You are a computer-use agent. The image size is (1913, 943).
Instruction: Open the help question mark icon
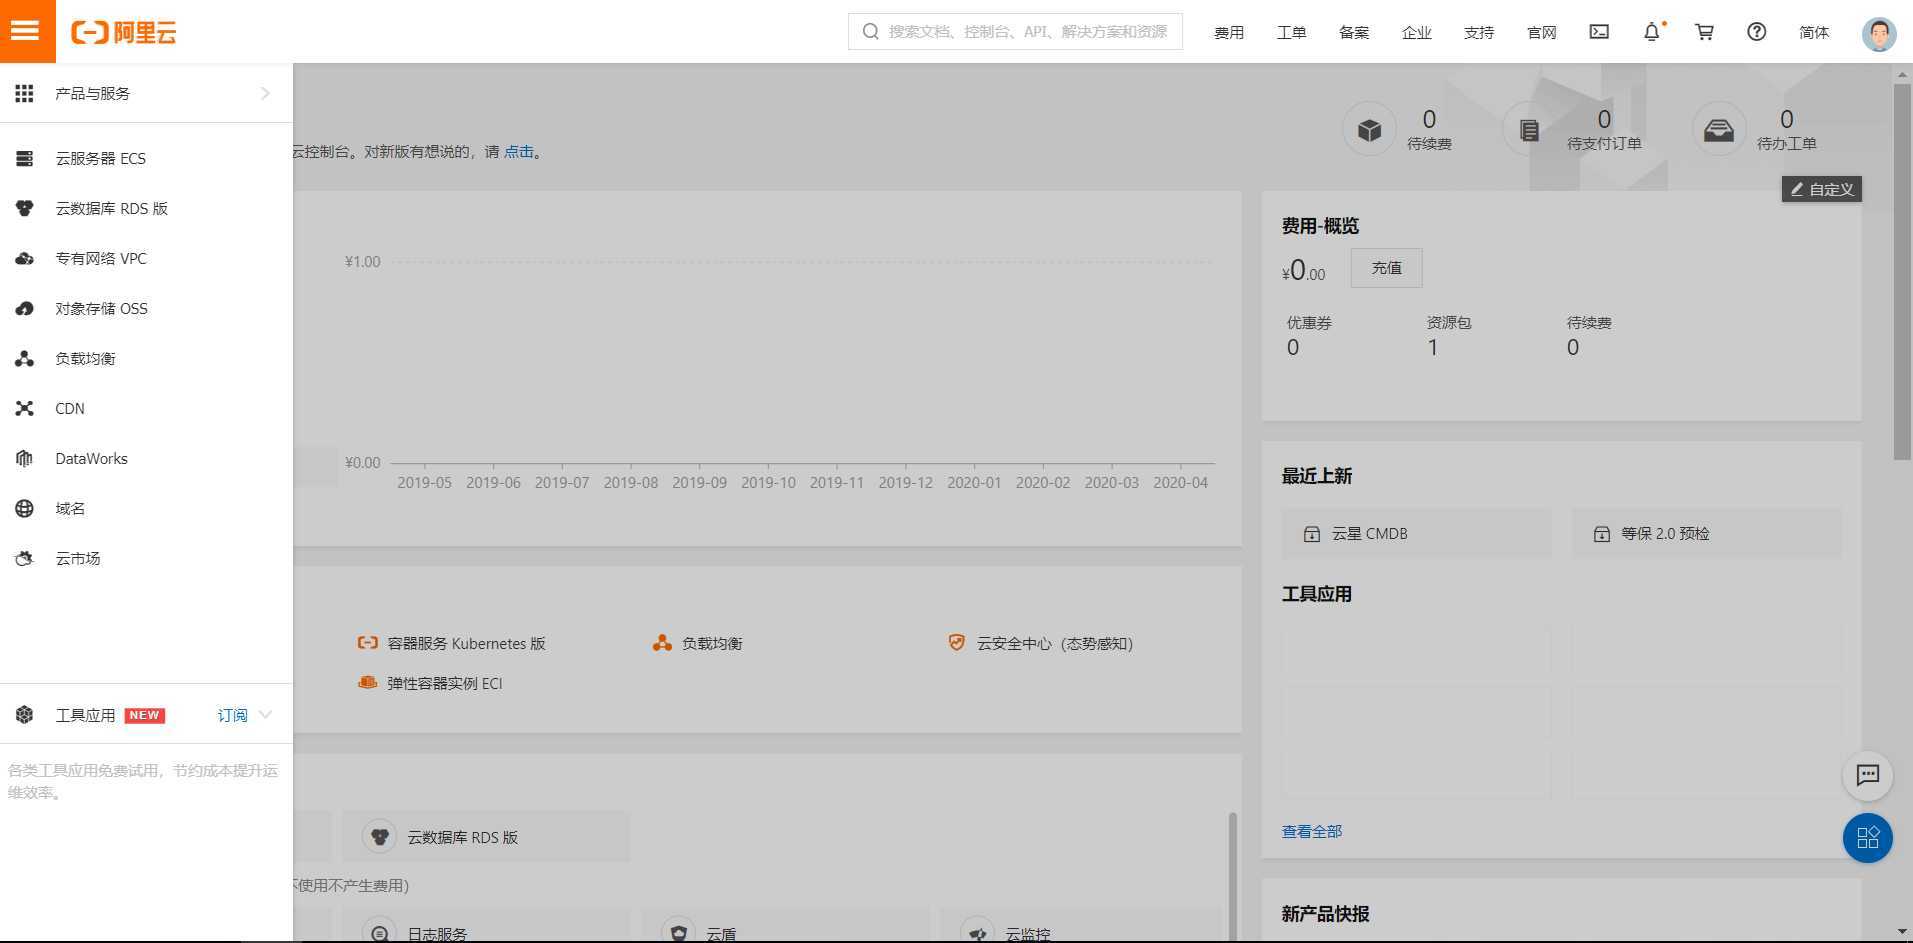[x=1756, y=32]
